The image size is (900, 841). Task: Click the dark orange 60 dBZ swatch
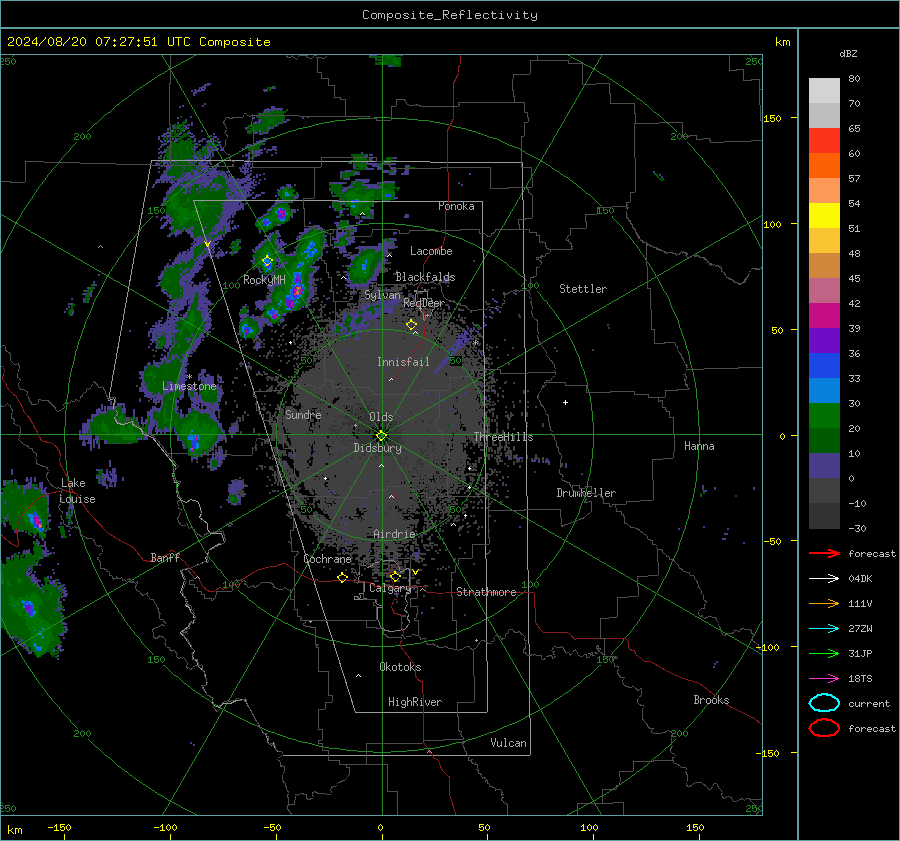tap(824, 166)
